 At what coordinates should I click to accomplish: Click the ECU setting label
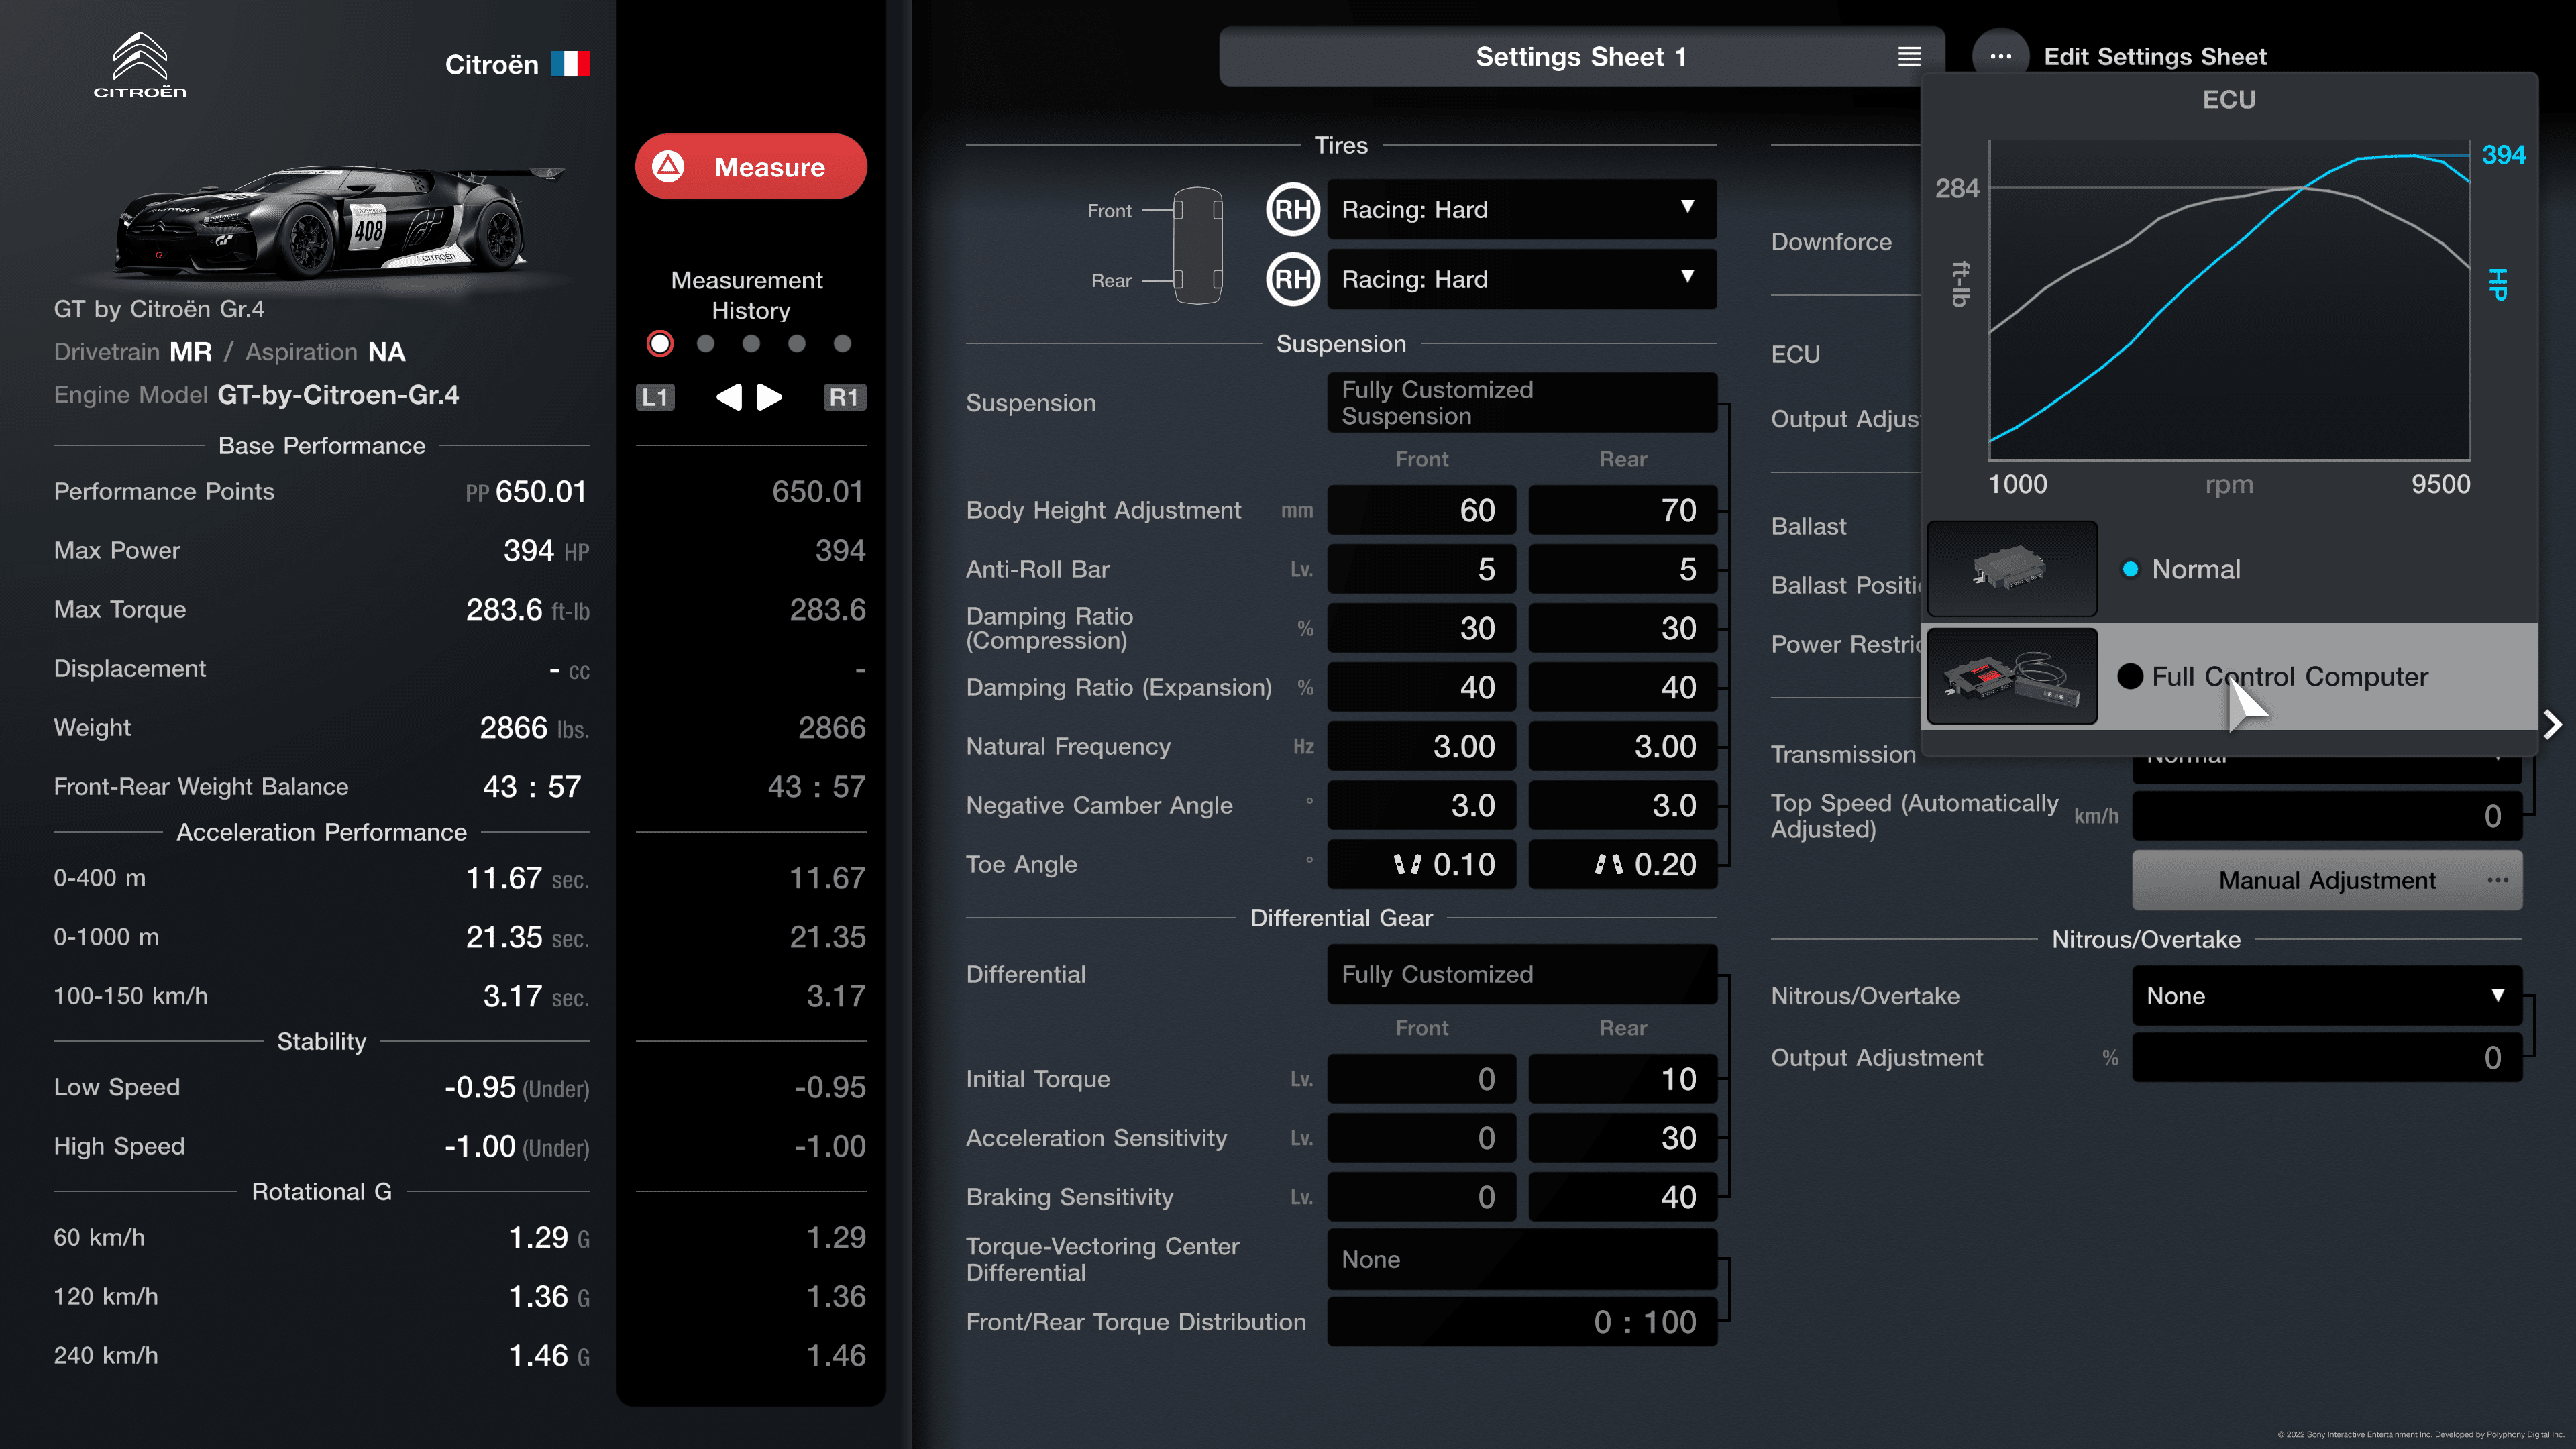1795,354
